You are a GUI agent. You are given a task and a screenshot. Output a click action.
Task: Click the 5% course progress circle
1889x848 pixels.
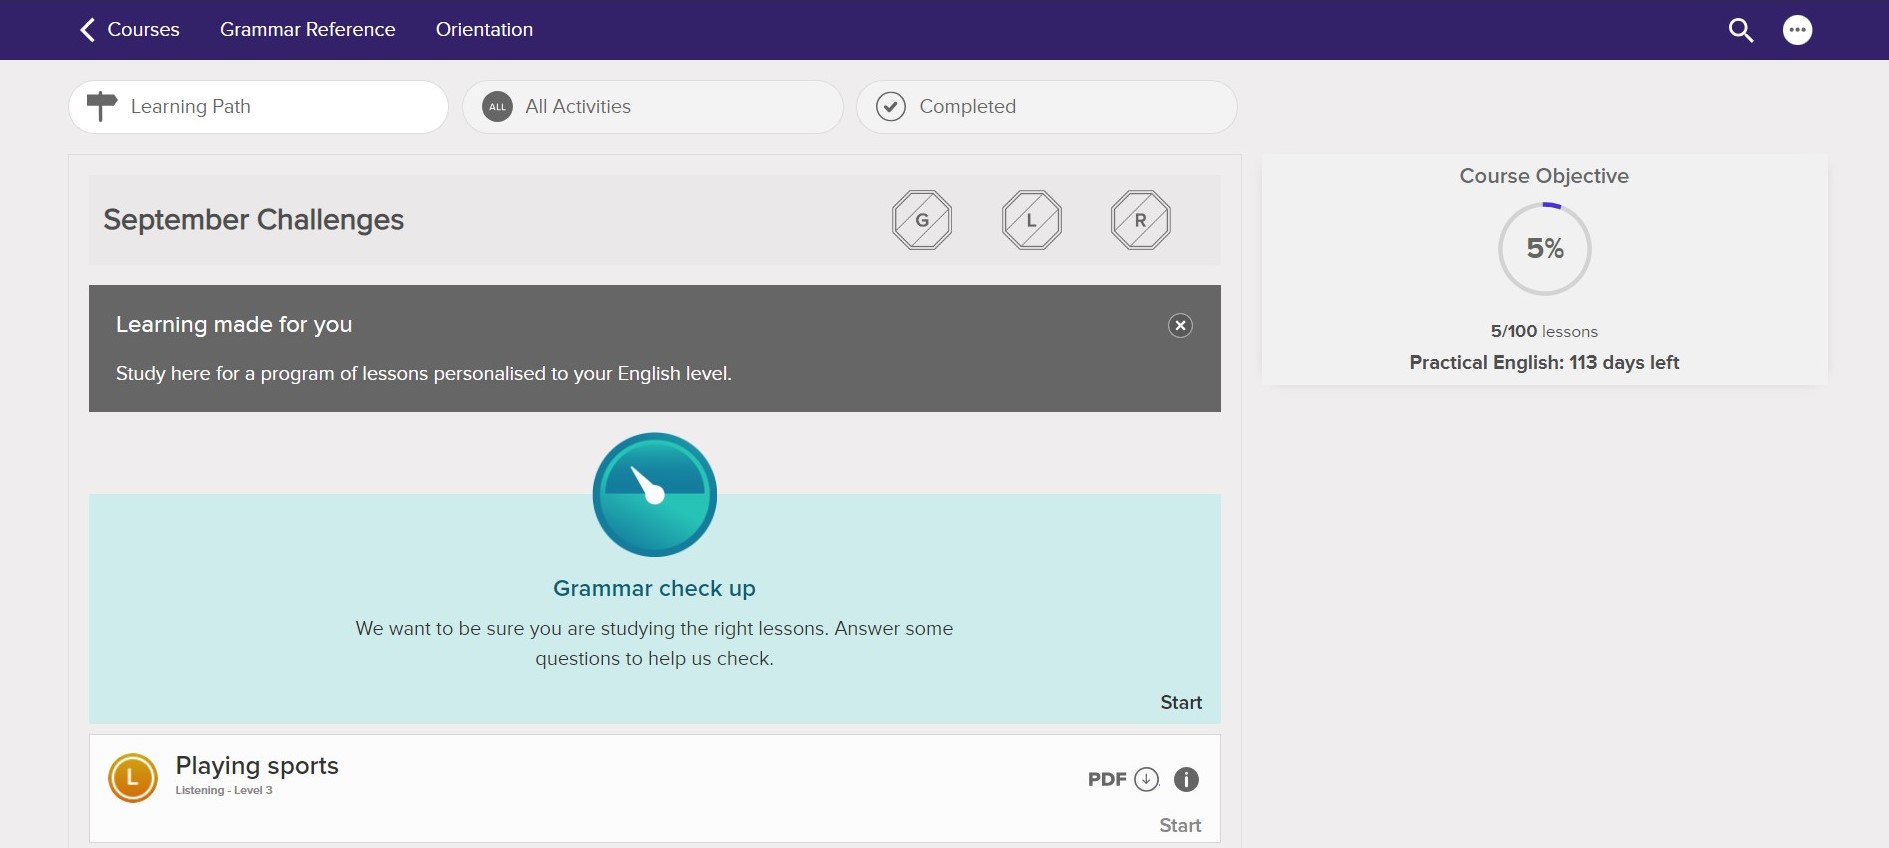(1544, 249)
